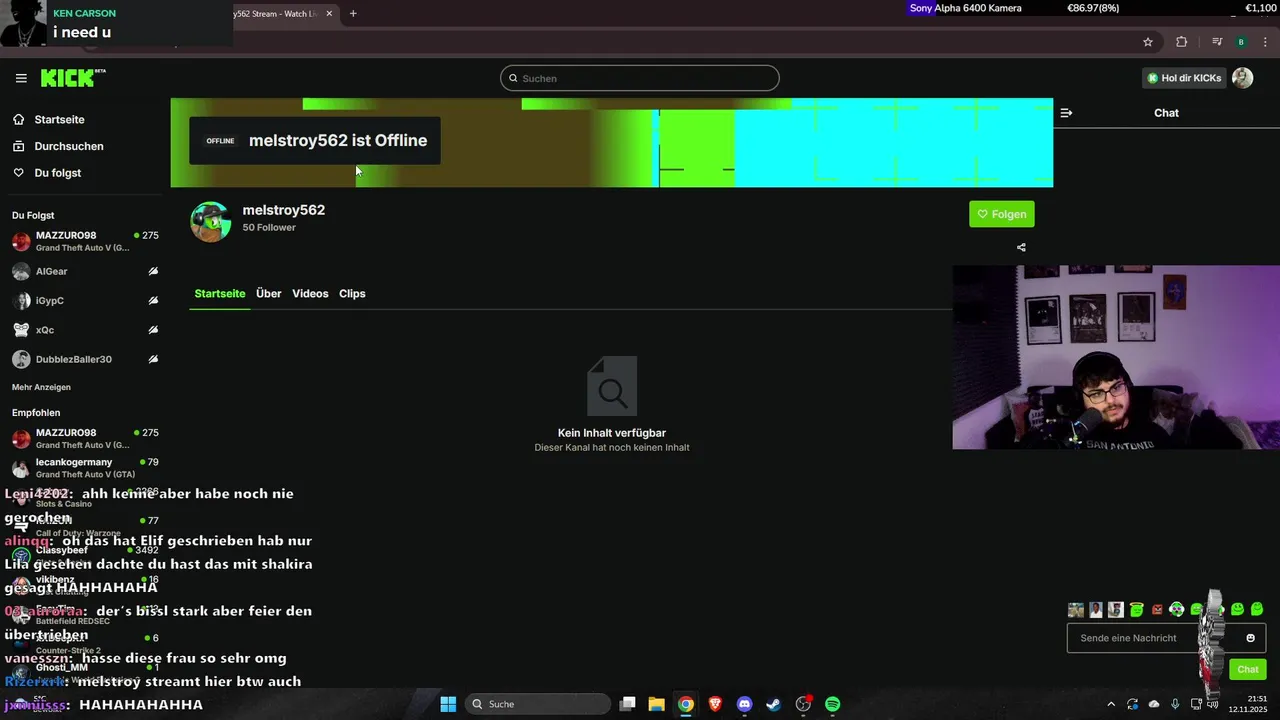Click the green Folgen button
This screenshot has height=720, width=1280.
(x=1002, y=214)
